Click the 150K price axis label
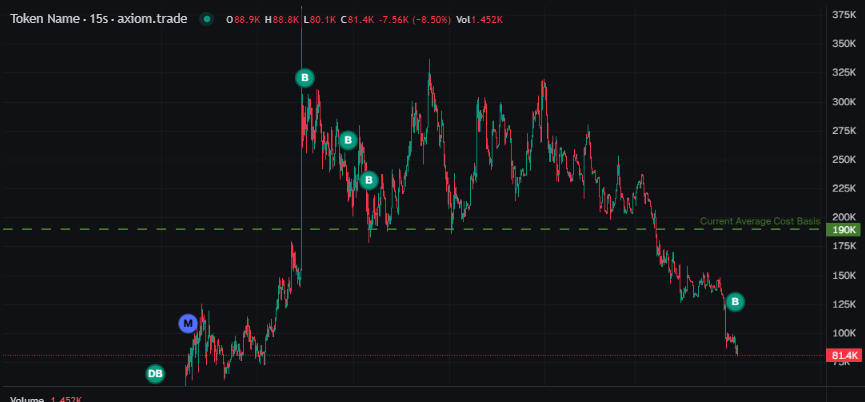Image resolution: width=865 pixels, height=402 pixels. (844, 275)
